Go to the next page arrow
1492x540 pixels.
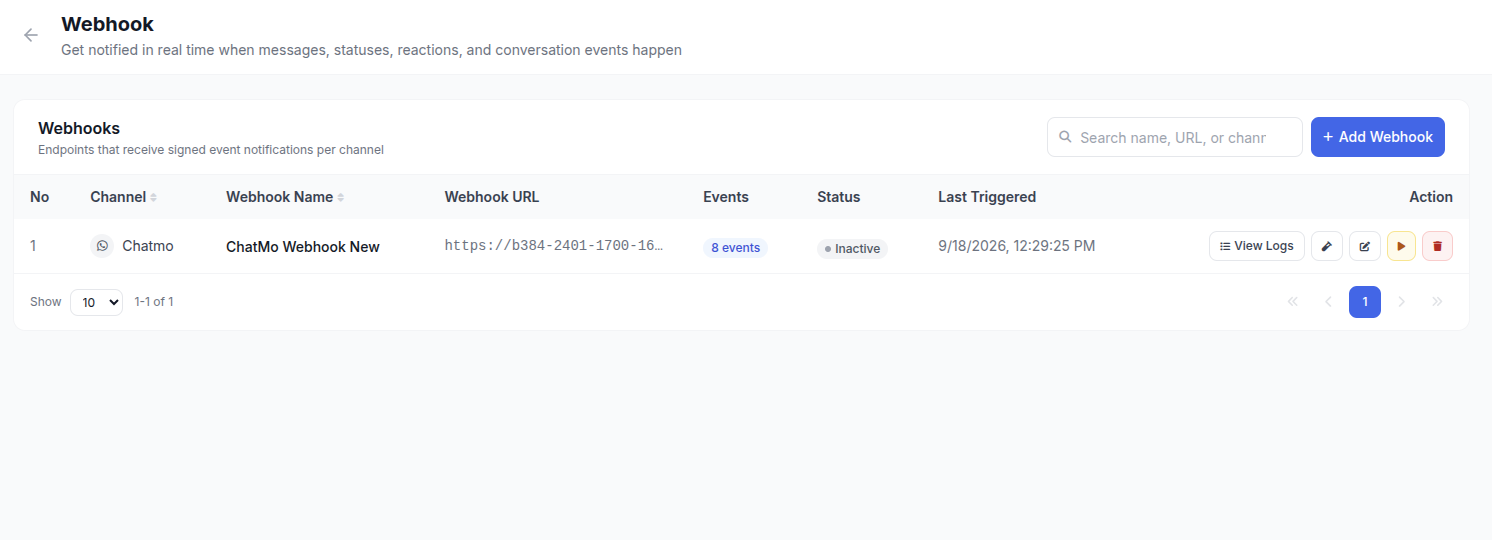[x=1401, y=302]
